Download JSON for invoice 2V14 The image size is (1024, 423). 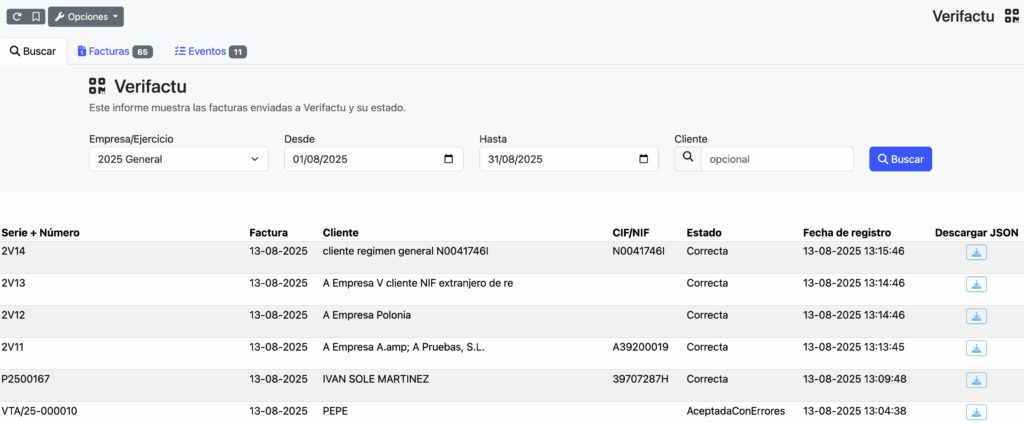pos(976,252)
